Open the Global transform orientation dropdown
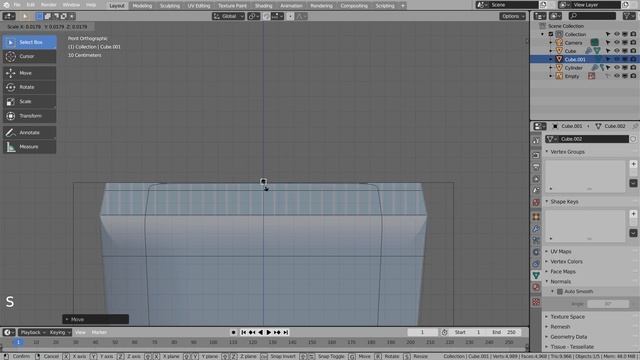This screenshot has width=640, height=360. [x=228, y=16]
